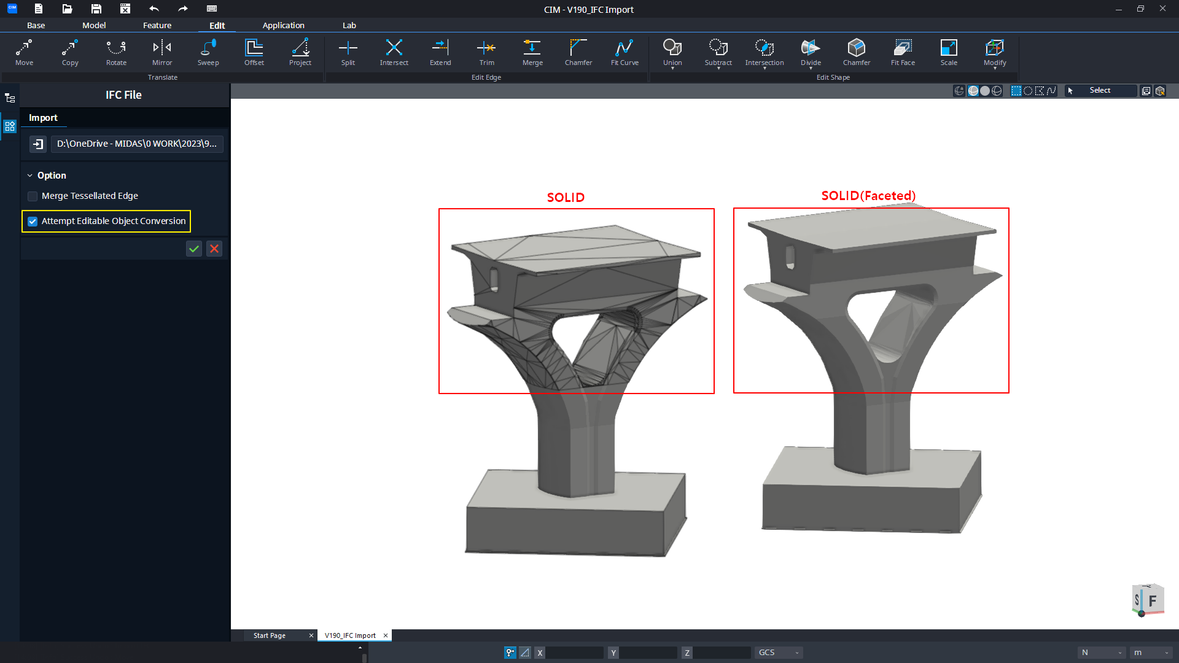Undo the last action
1179x663 pixels.
[x=154, y=9]
